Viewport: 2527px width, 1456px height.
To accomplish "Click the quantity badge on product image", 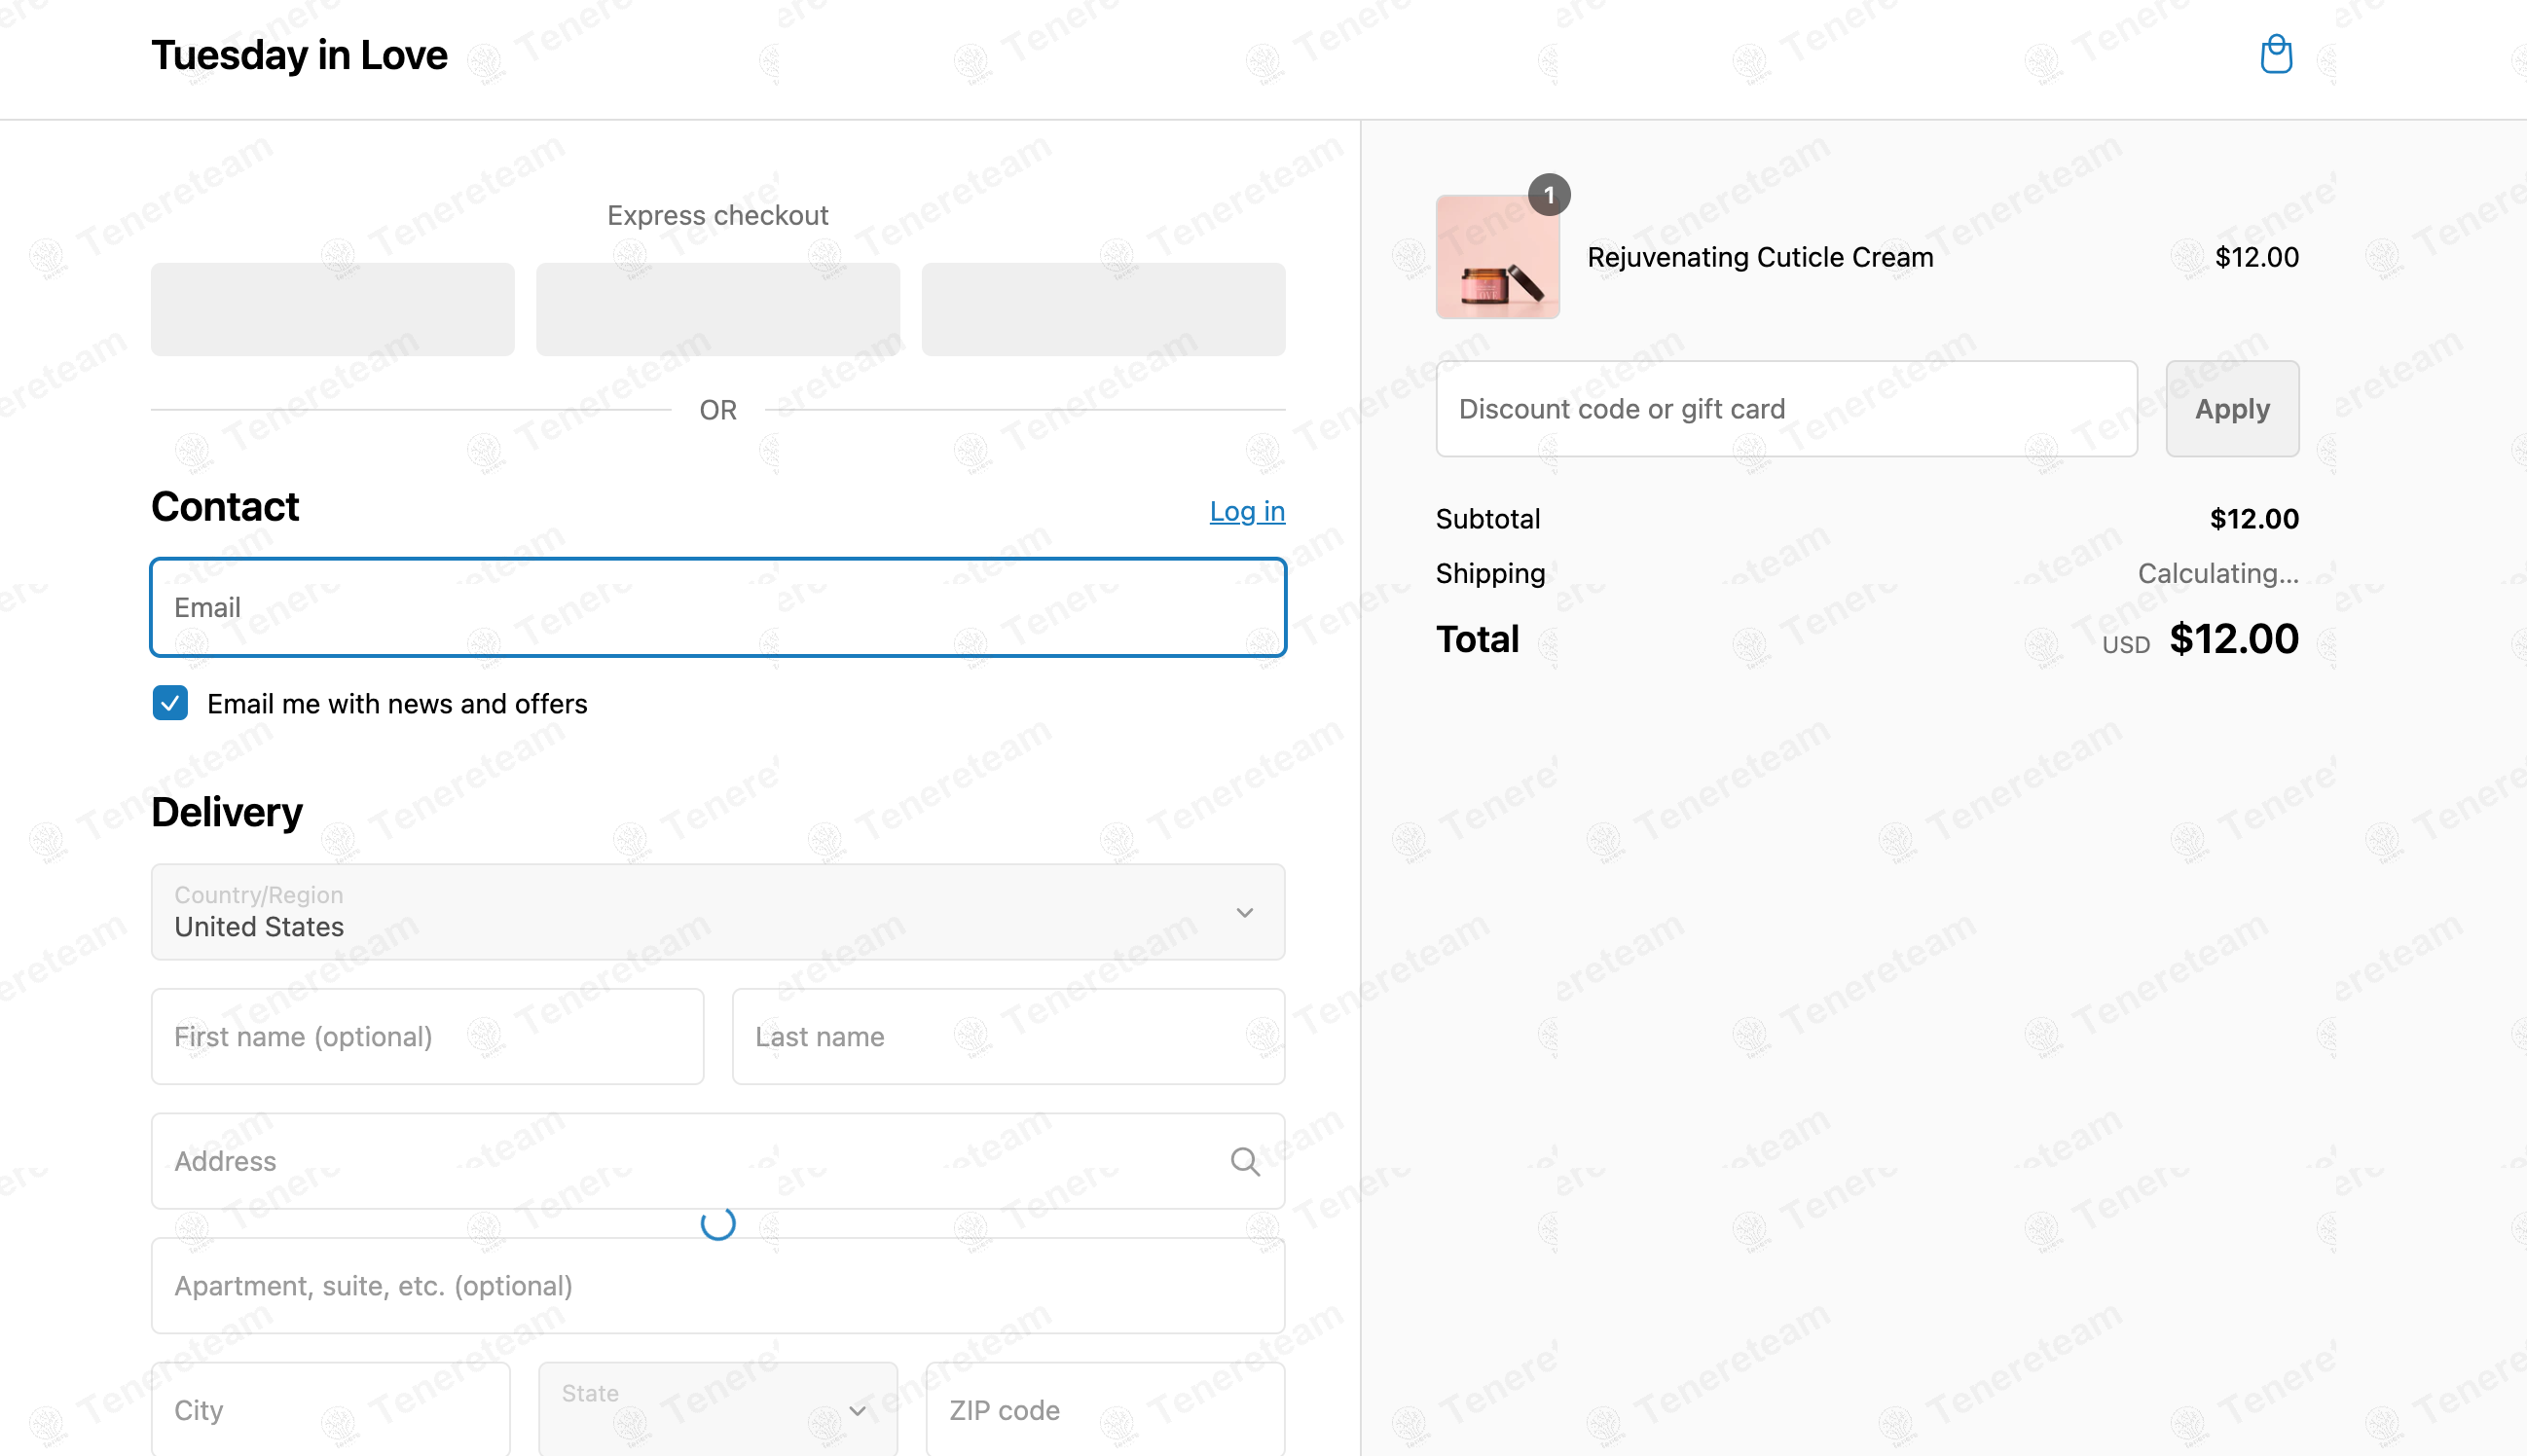I will click(1549, 195).
